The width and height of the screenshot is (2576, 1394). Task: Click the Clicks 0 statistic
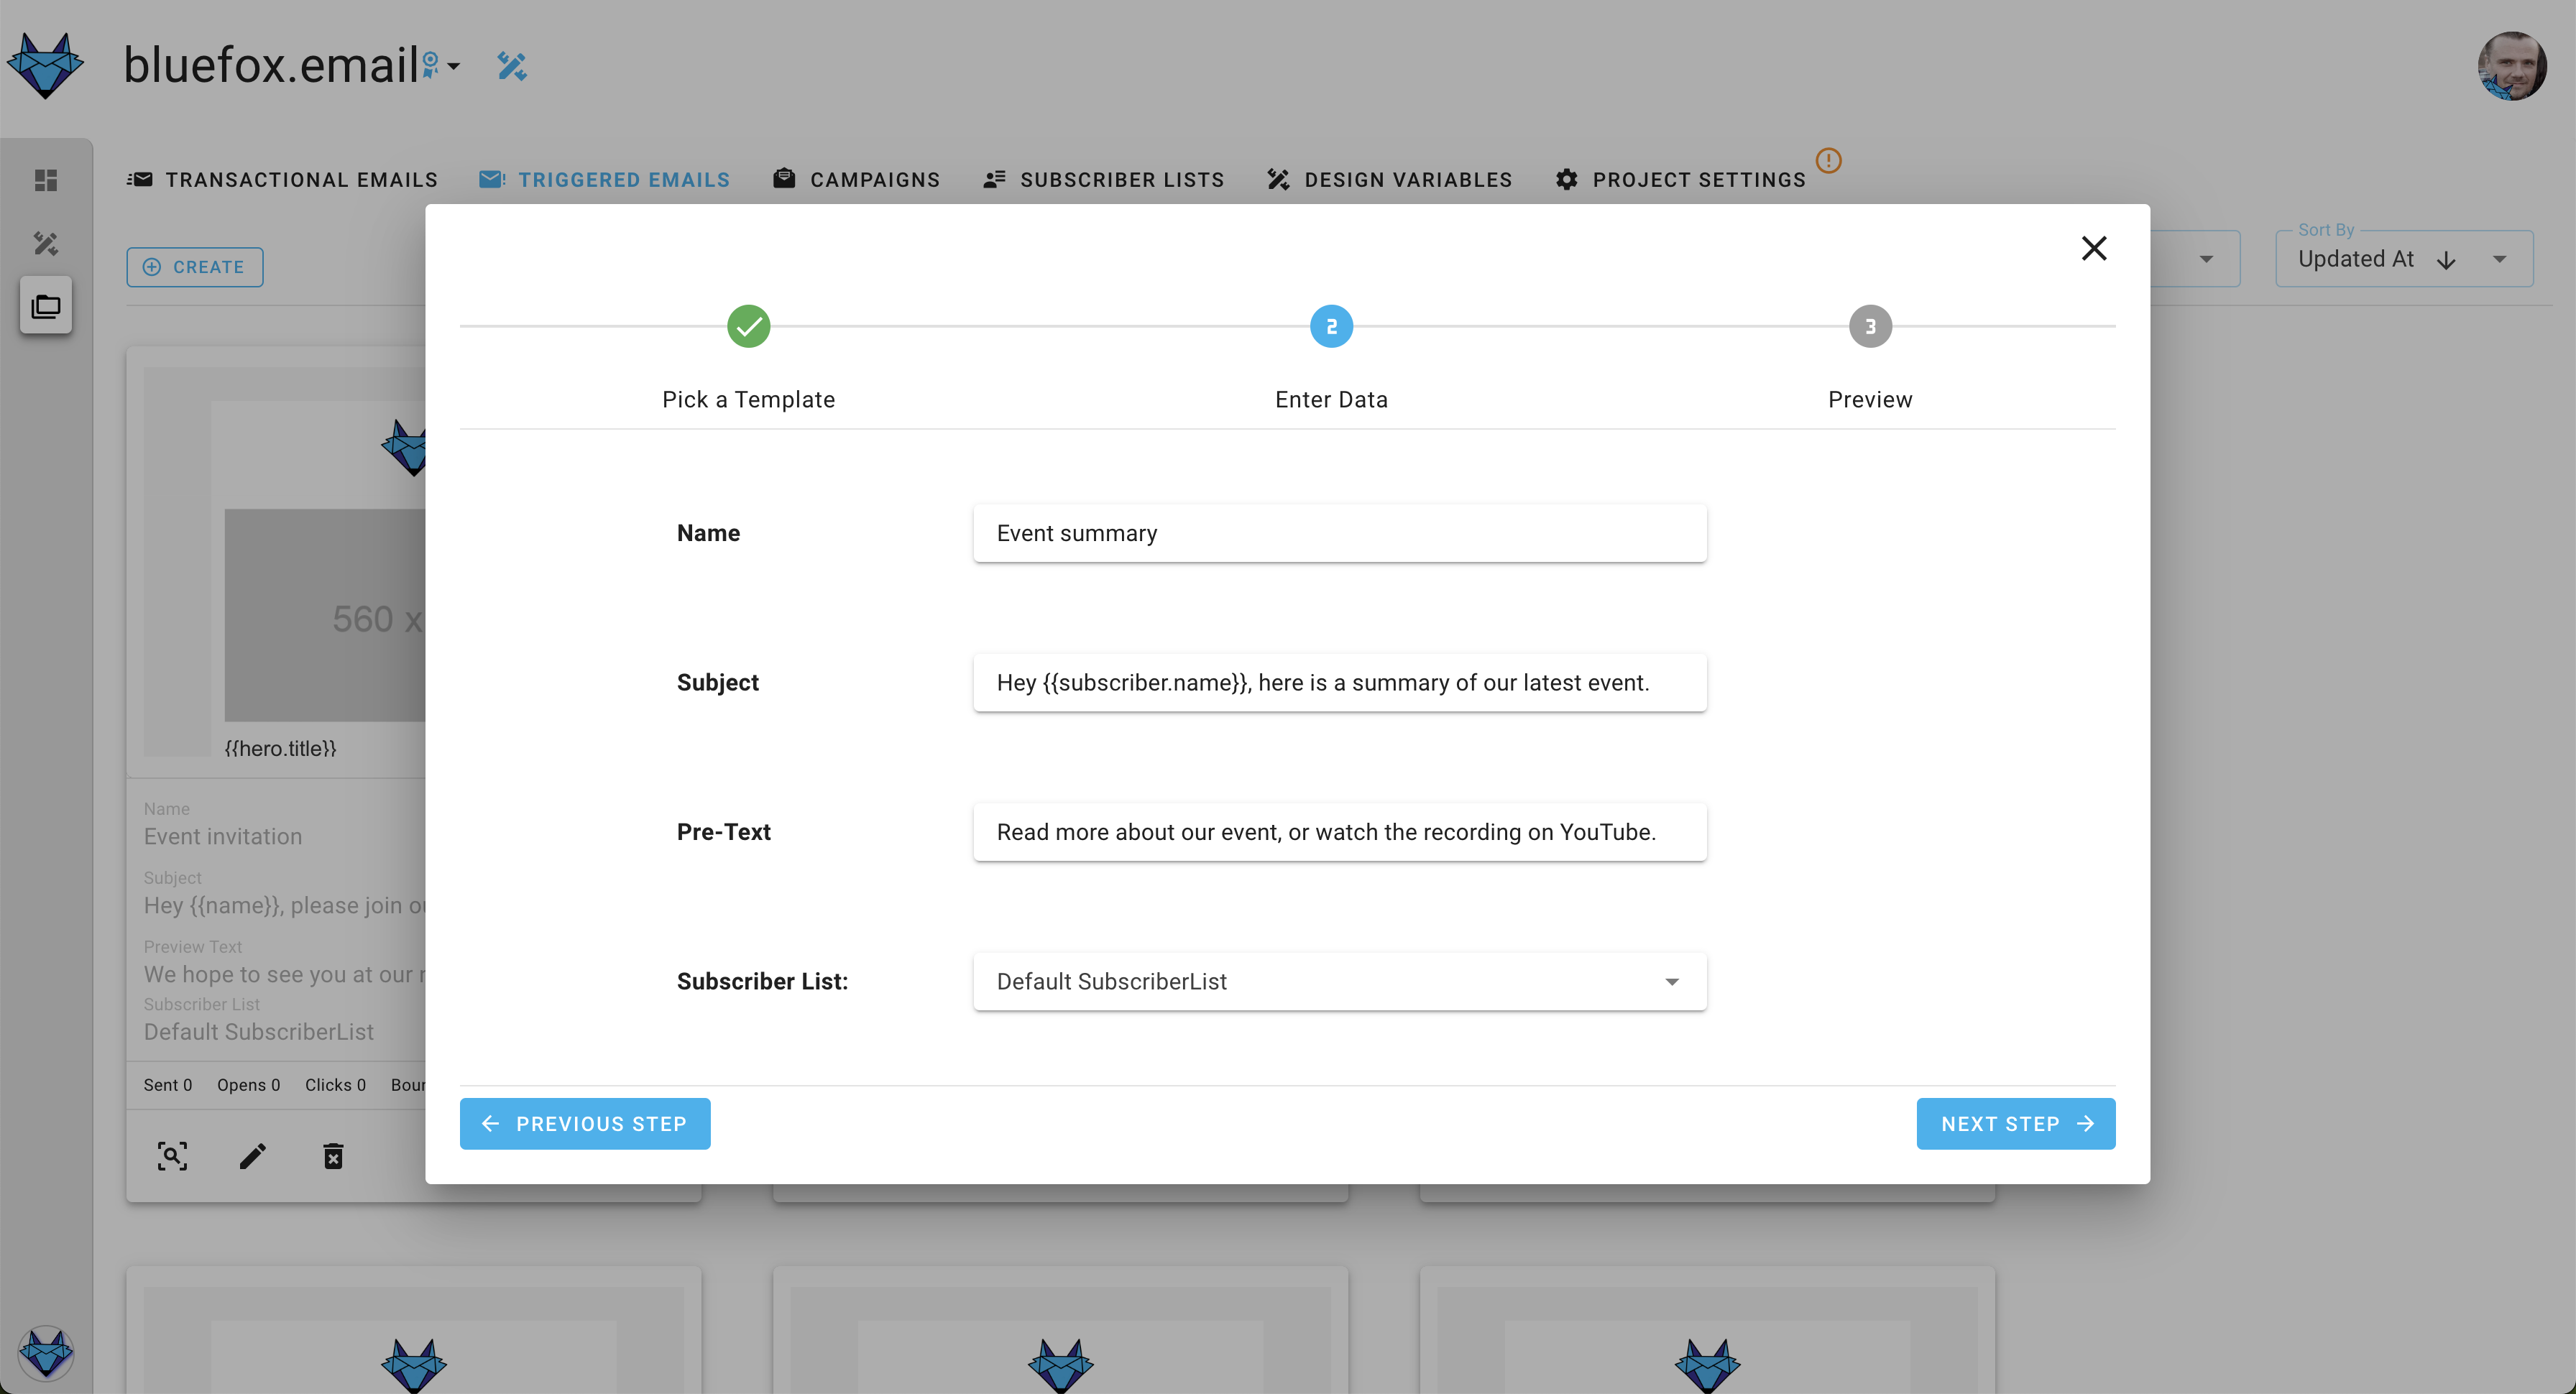pos(335,1085)
